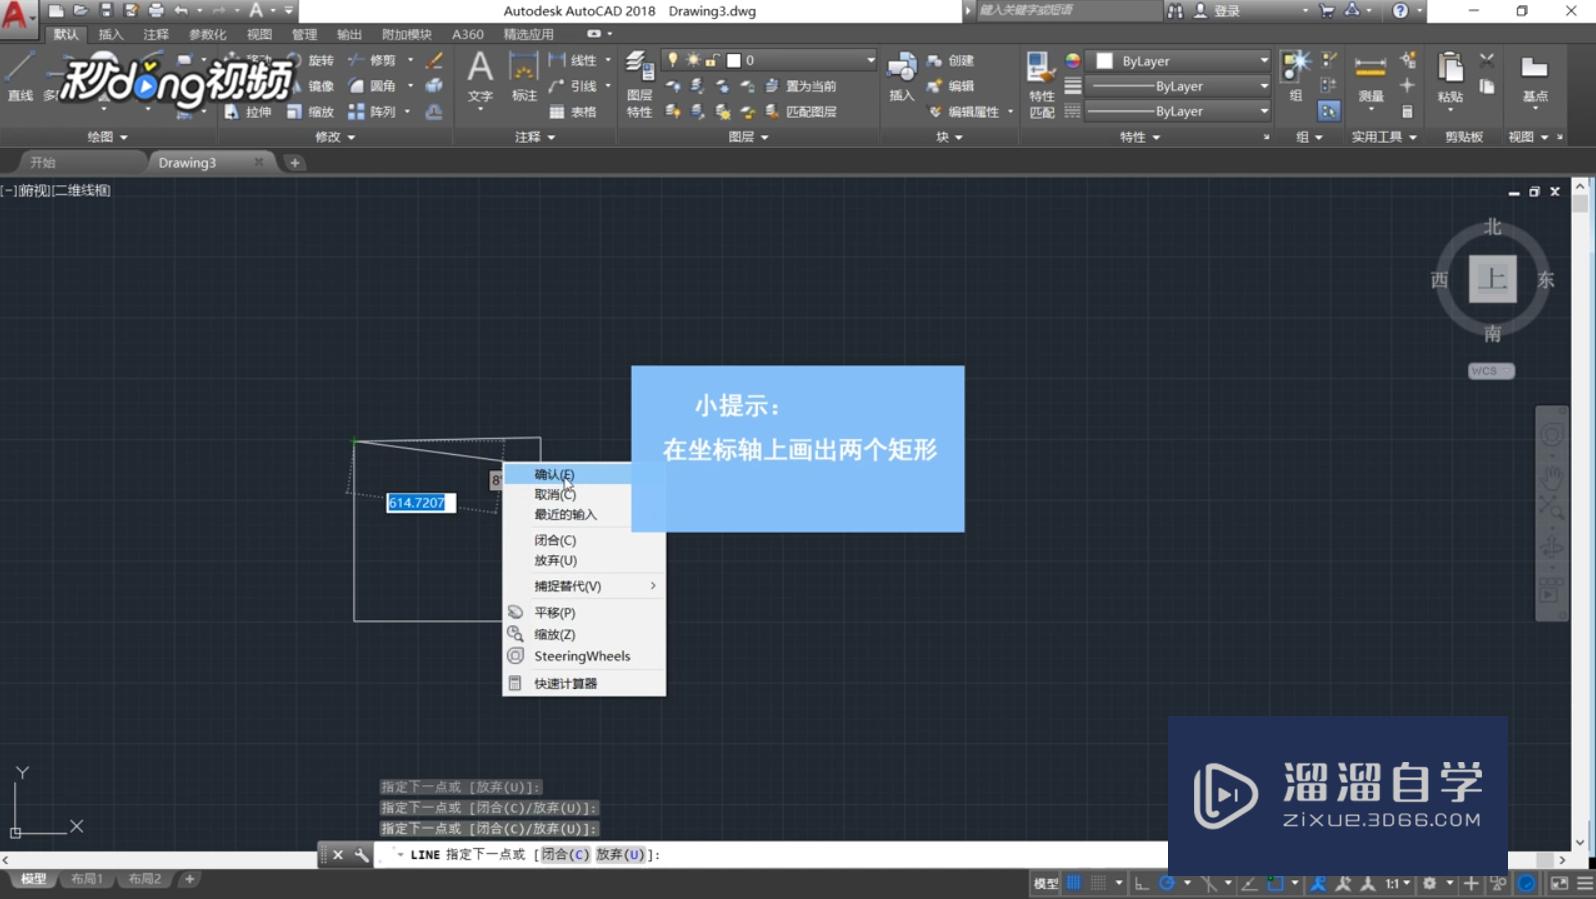The height and width of the screenshot is (899, 1596).
Task: Click the Erase tool icon in Modify panel
Action: coord(434,61)
